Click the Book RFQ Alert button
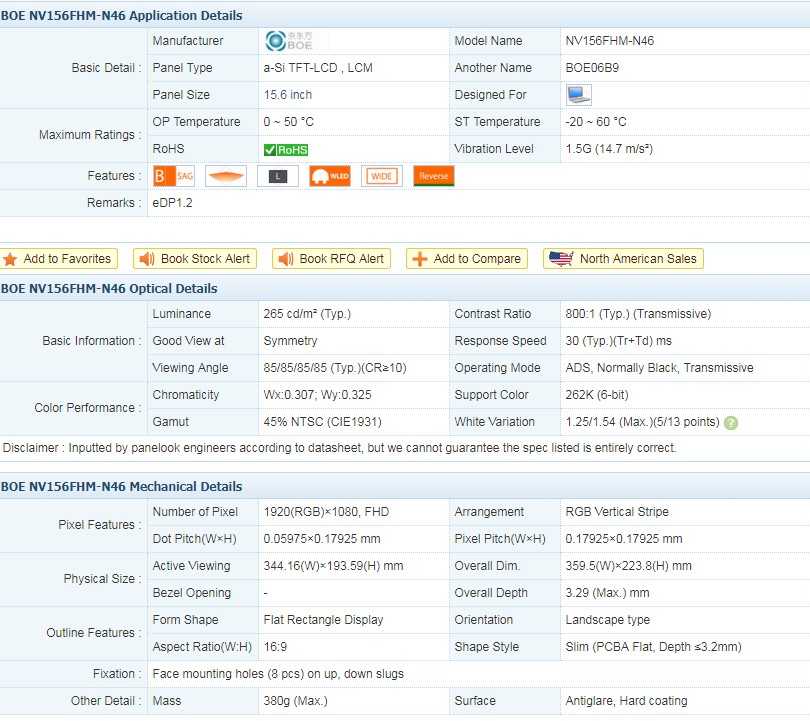This screenshot has width=810, height=721. (x=331, y=259)
